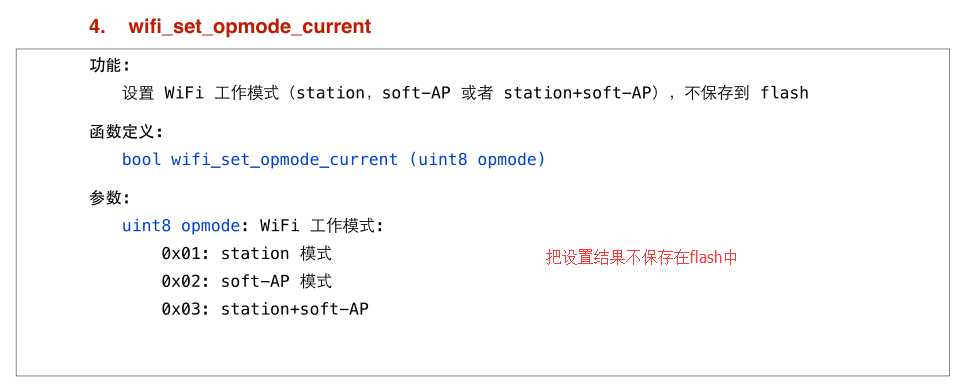Click the 0x02 value

(181, 282)
